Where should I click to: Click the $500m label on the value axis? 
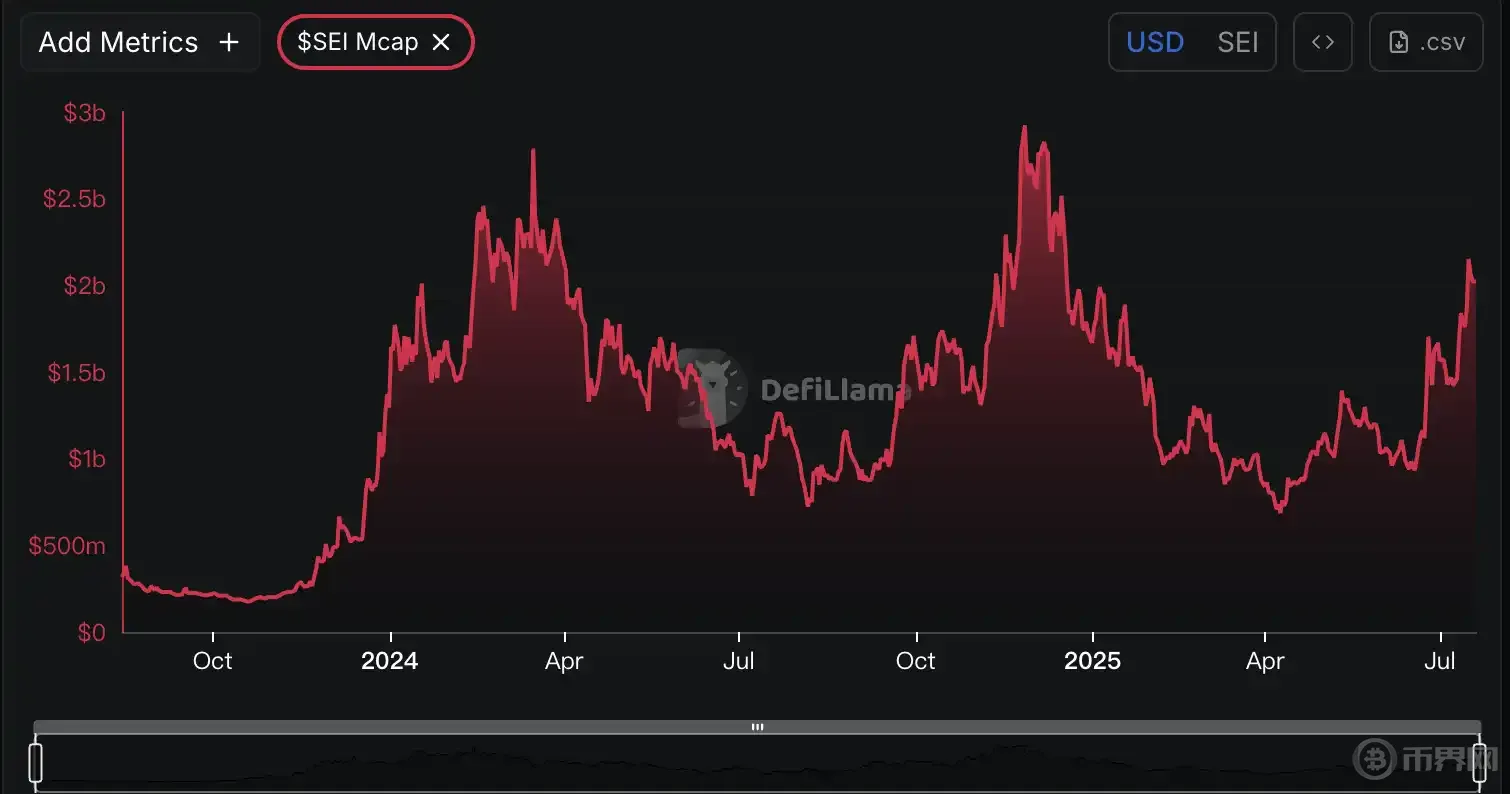[66, 546]
